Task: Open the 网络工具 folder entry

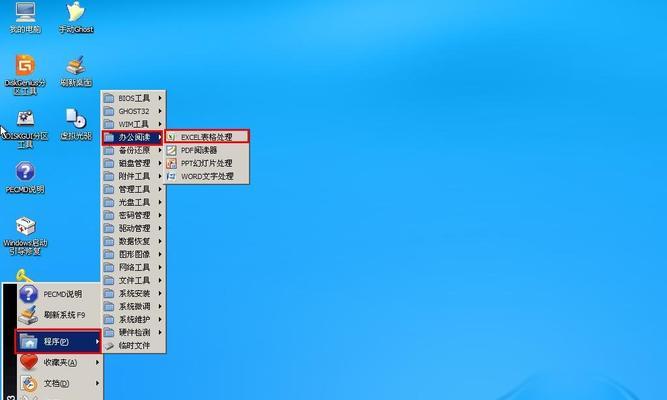Action: pos(133,267)
